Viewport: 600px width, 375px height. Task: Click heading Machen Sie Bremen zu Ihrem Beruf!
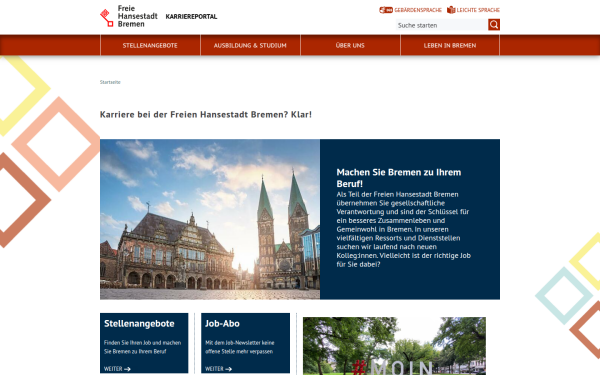399,178
